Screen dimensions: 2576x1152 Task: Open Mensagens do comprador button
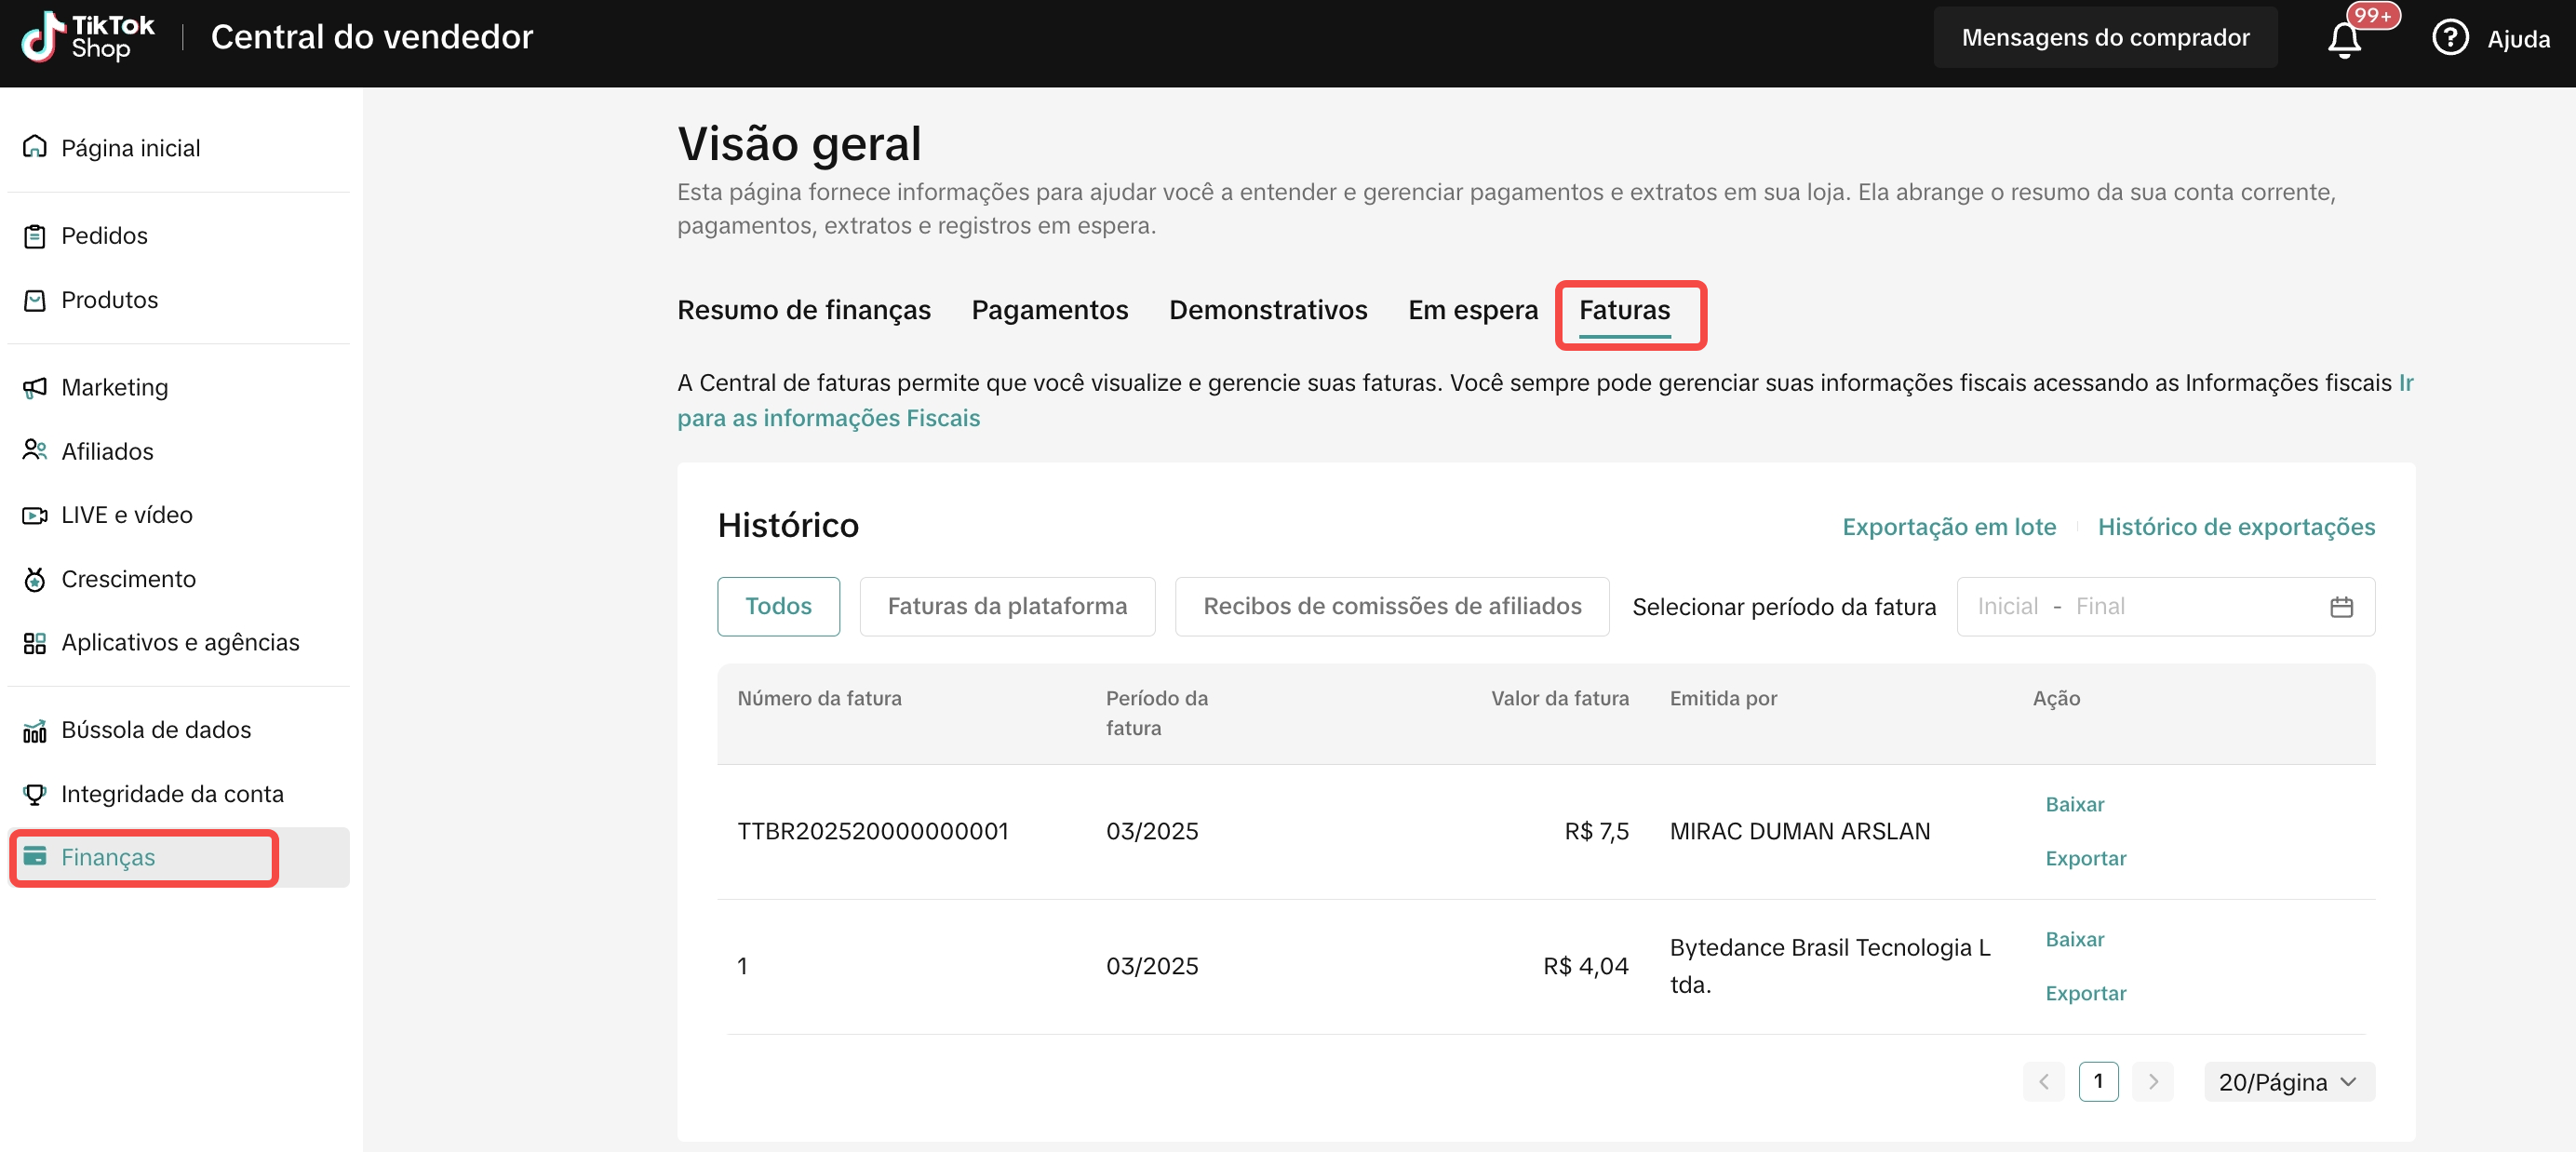coord(2105,38)
